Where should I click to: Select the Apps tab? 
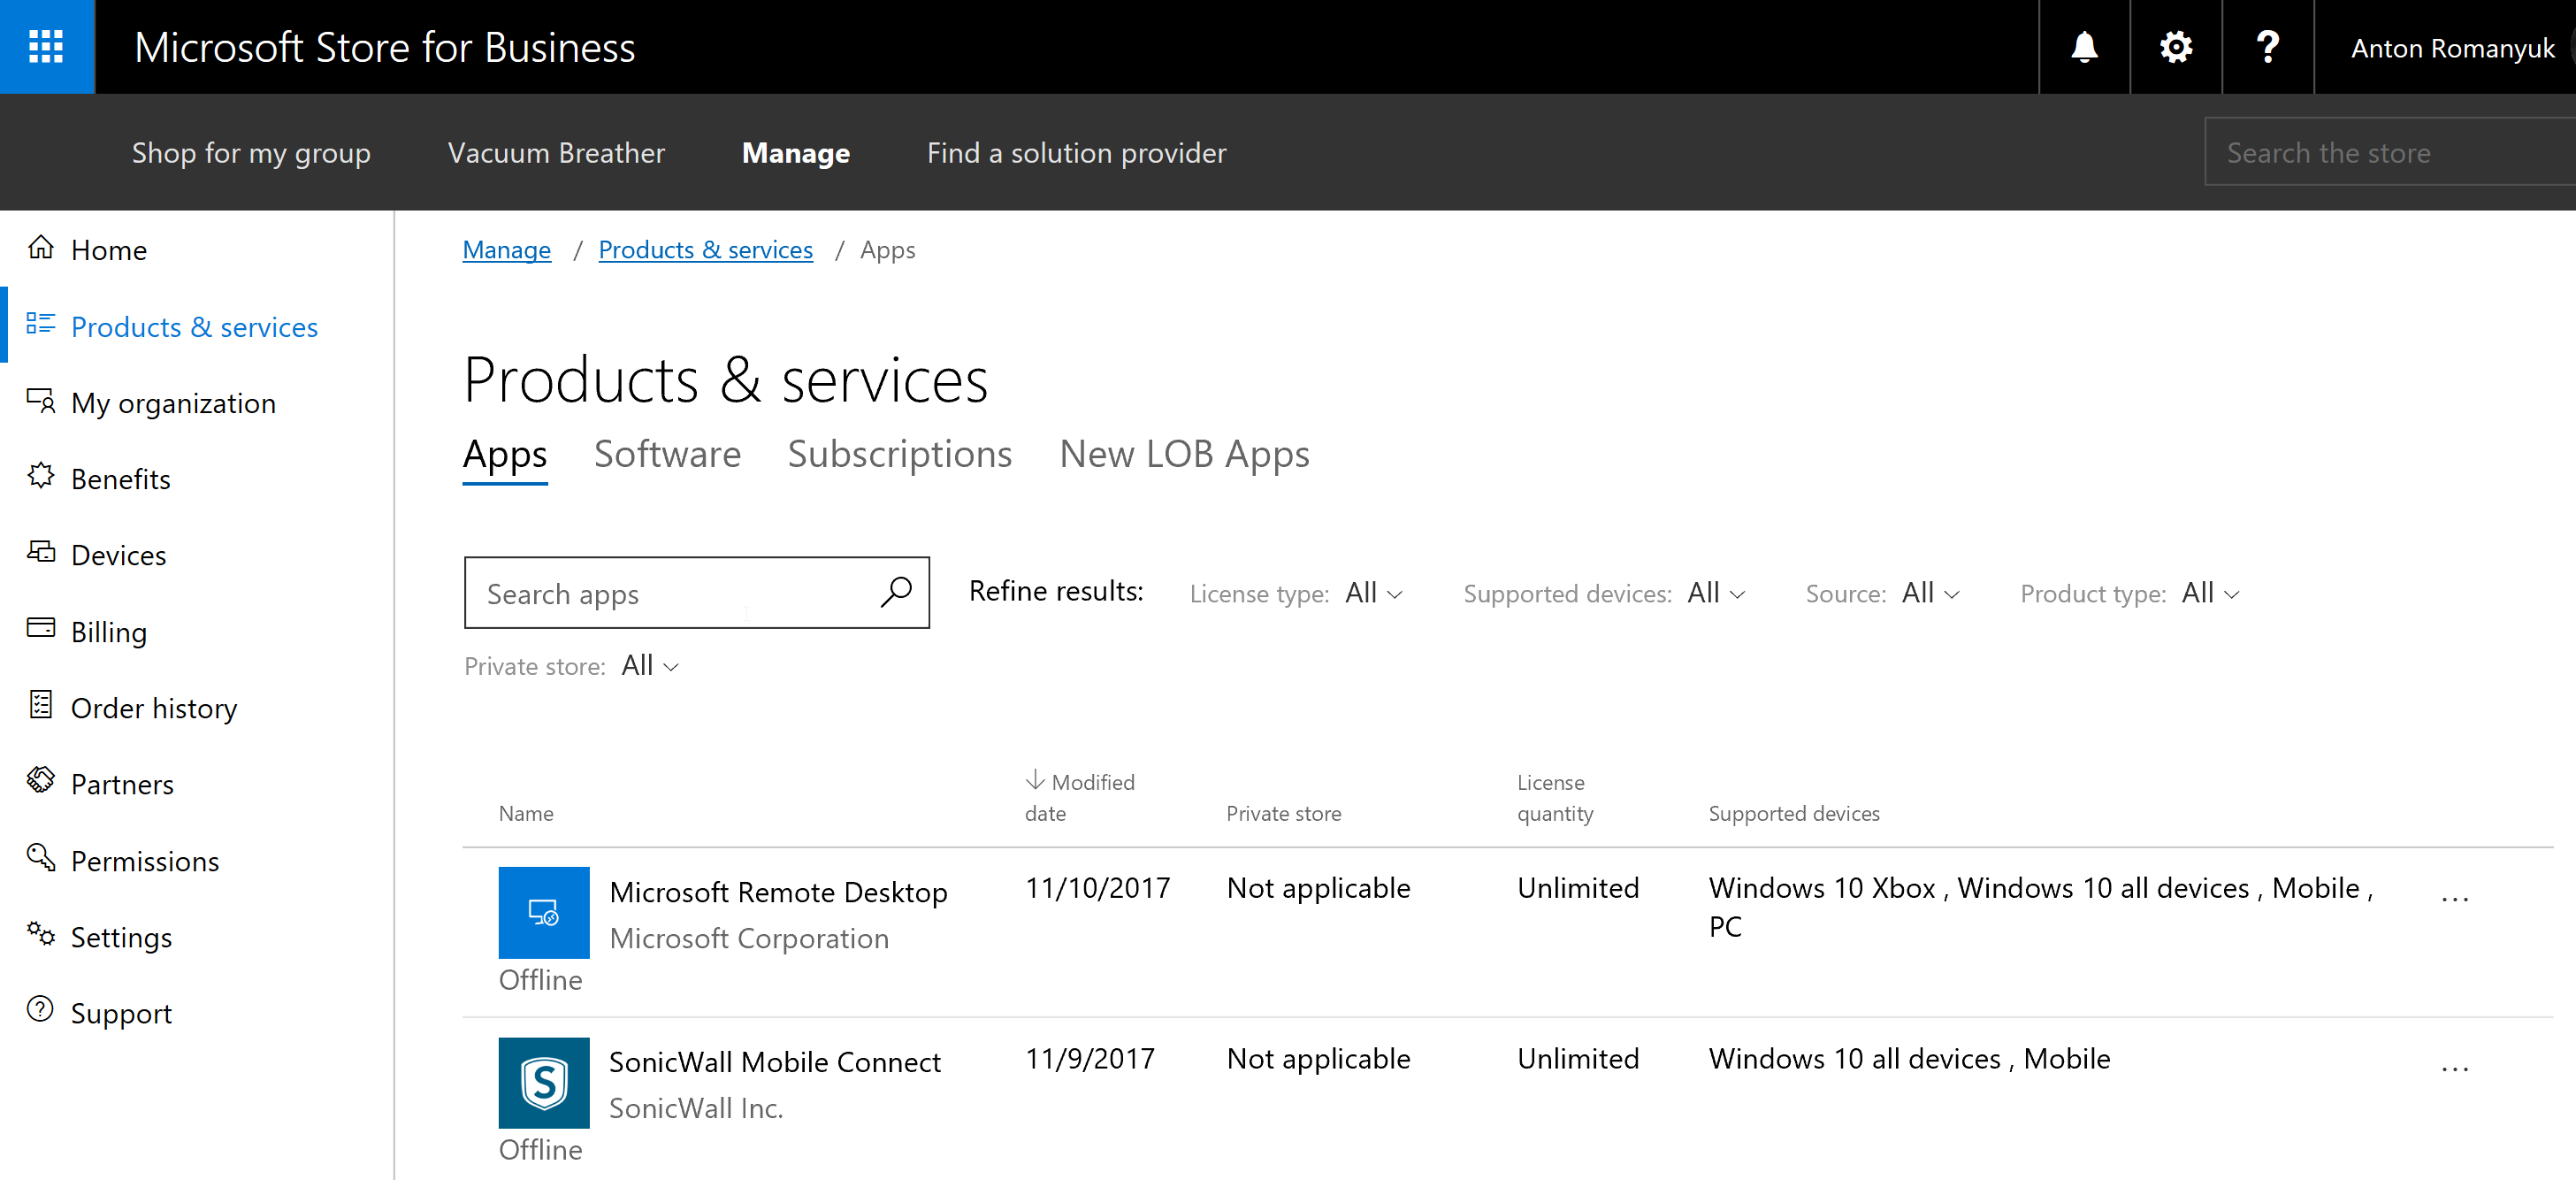pos(505,455)
